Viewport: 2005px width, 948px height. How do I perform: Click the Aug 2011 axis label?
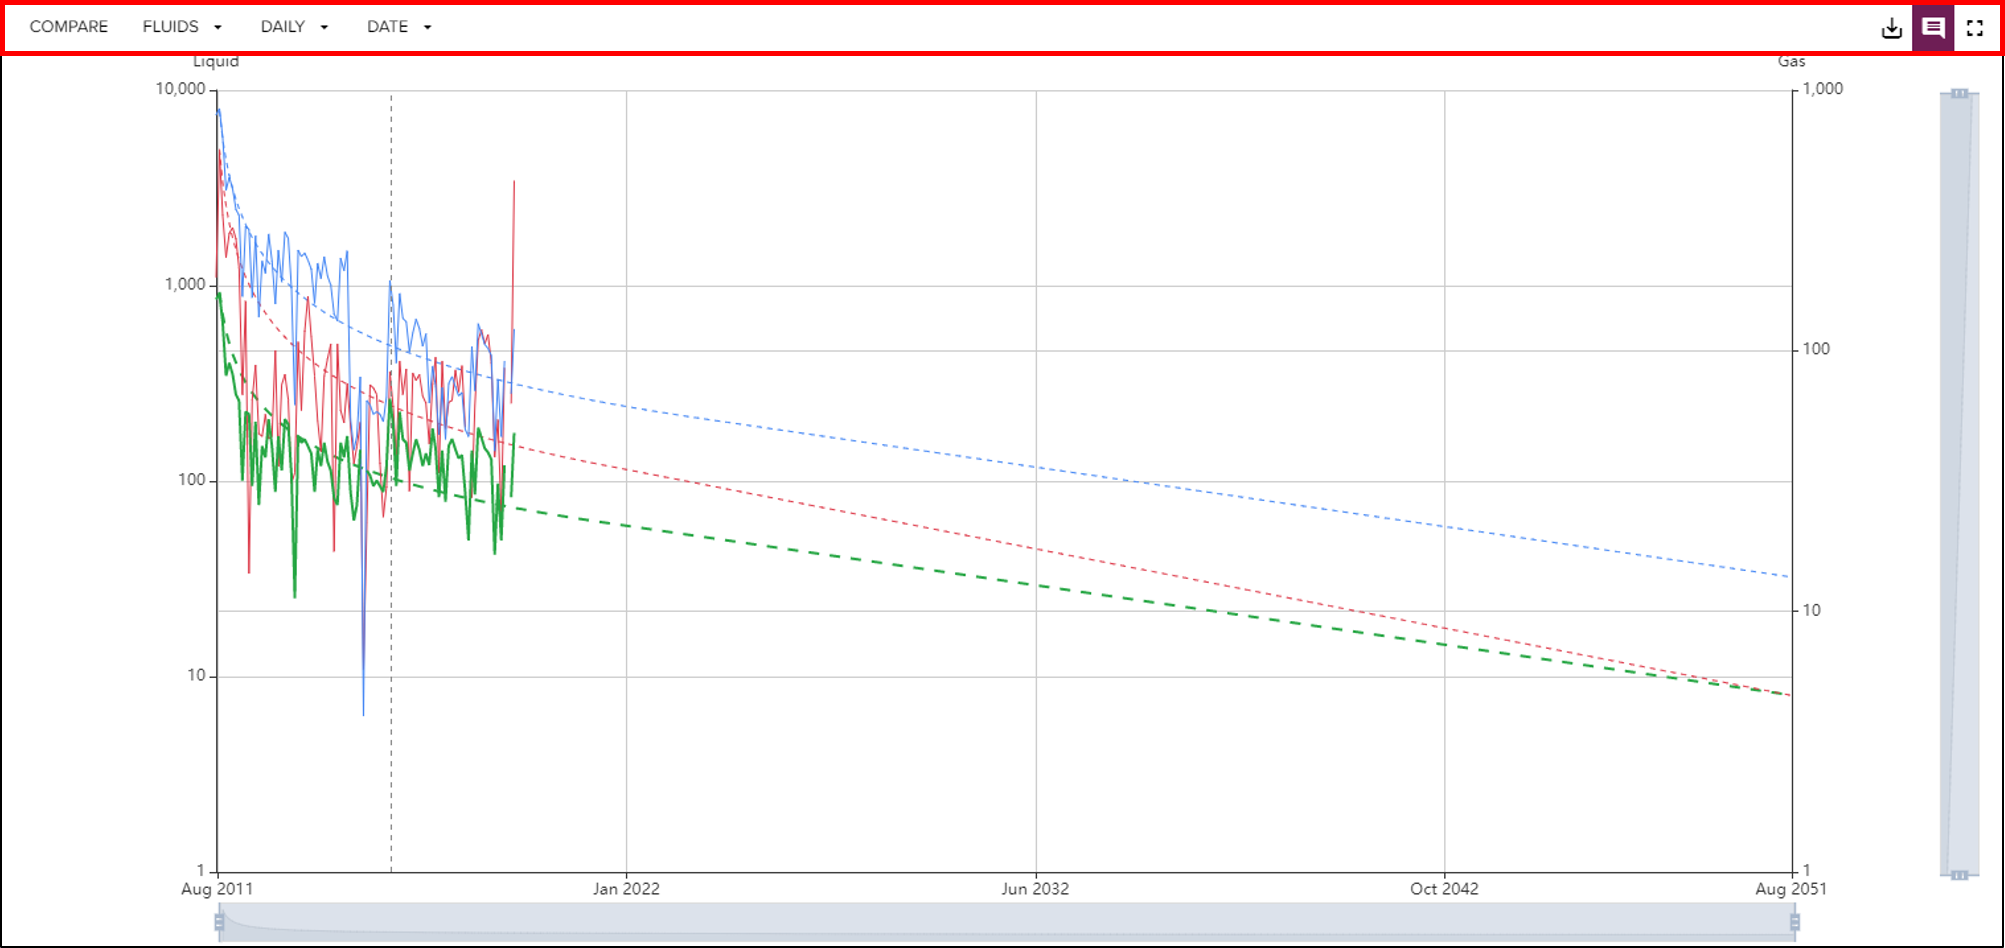click(x=215, y=888)
